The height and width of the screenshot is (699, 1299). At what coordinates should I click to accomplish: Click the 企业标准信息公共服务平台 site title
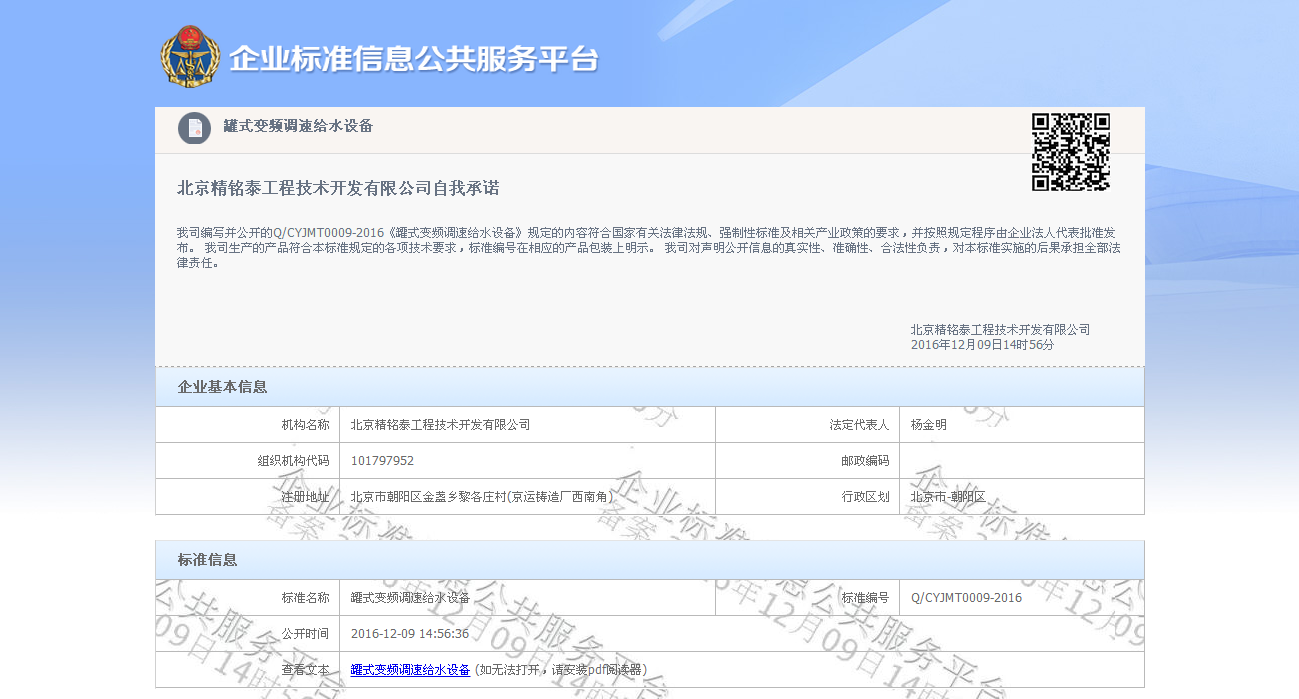414,59
